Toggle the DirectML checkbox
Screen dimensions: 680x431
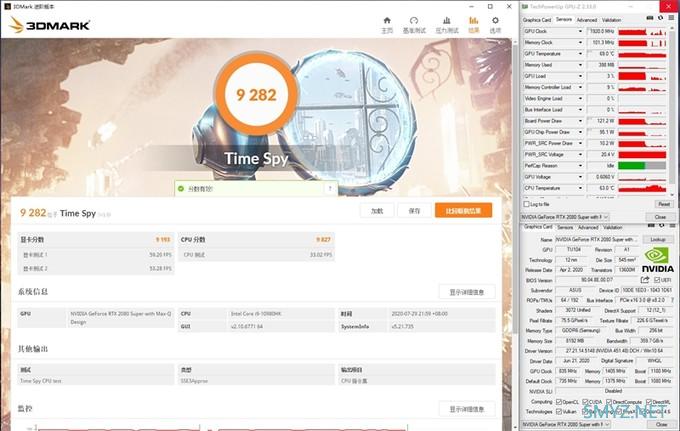click(x=649, y=402)
